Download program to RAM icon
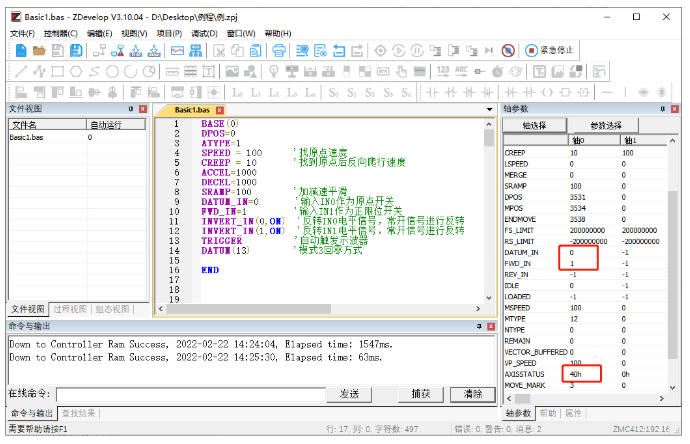Screen dimensions: 690x444 coord(136,51)
